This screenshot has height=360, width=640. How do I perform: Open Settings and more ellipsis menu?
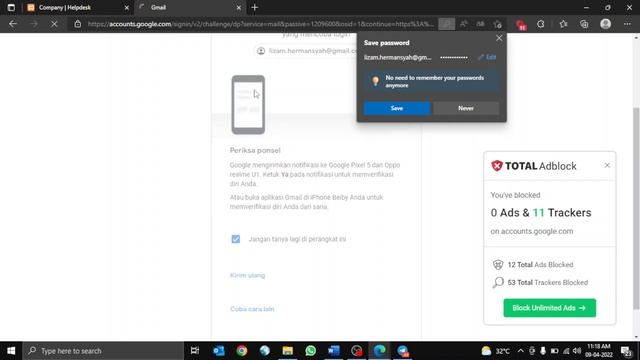pyautogui.click(x=627, y=24)
